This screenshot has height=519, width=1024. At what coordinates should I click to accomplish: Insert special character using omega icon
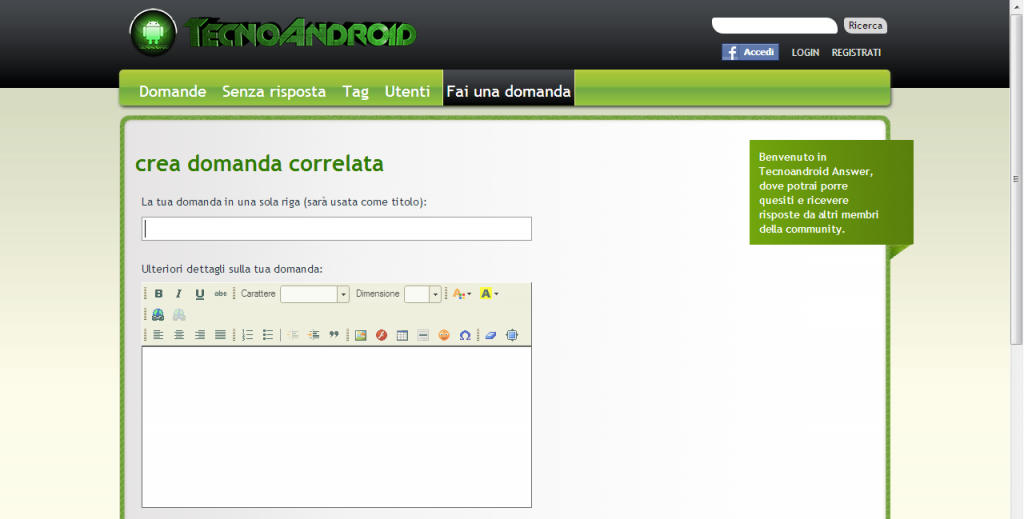click(465, 335)
